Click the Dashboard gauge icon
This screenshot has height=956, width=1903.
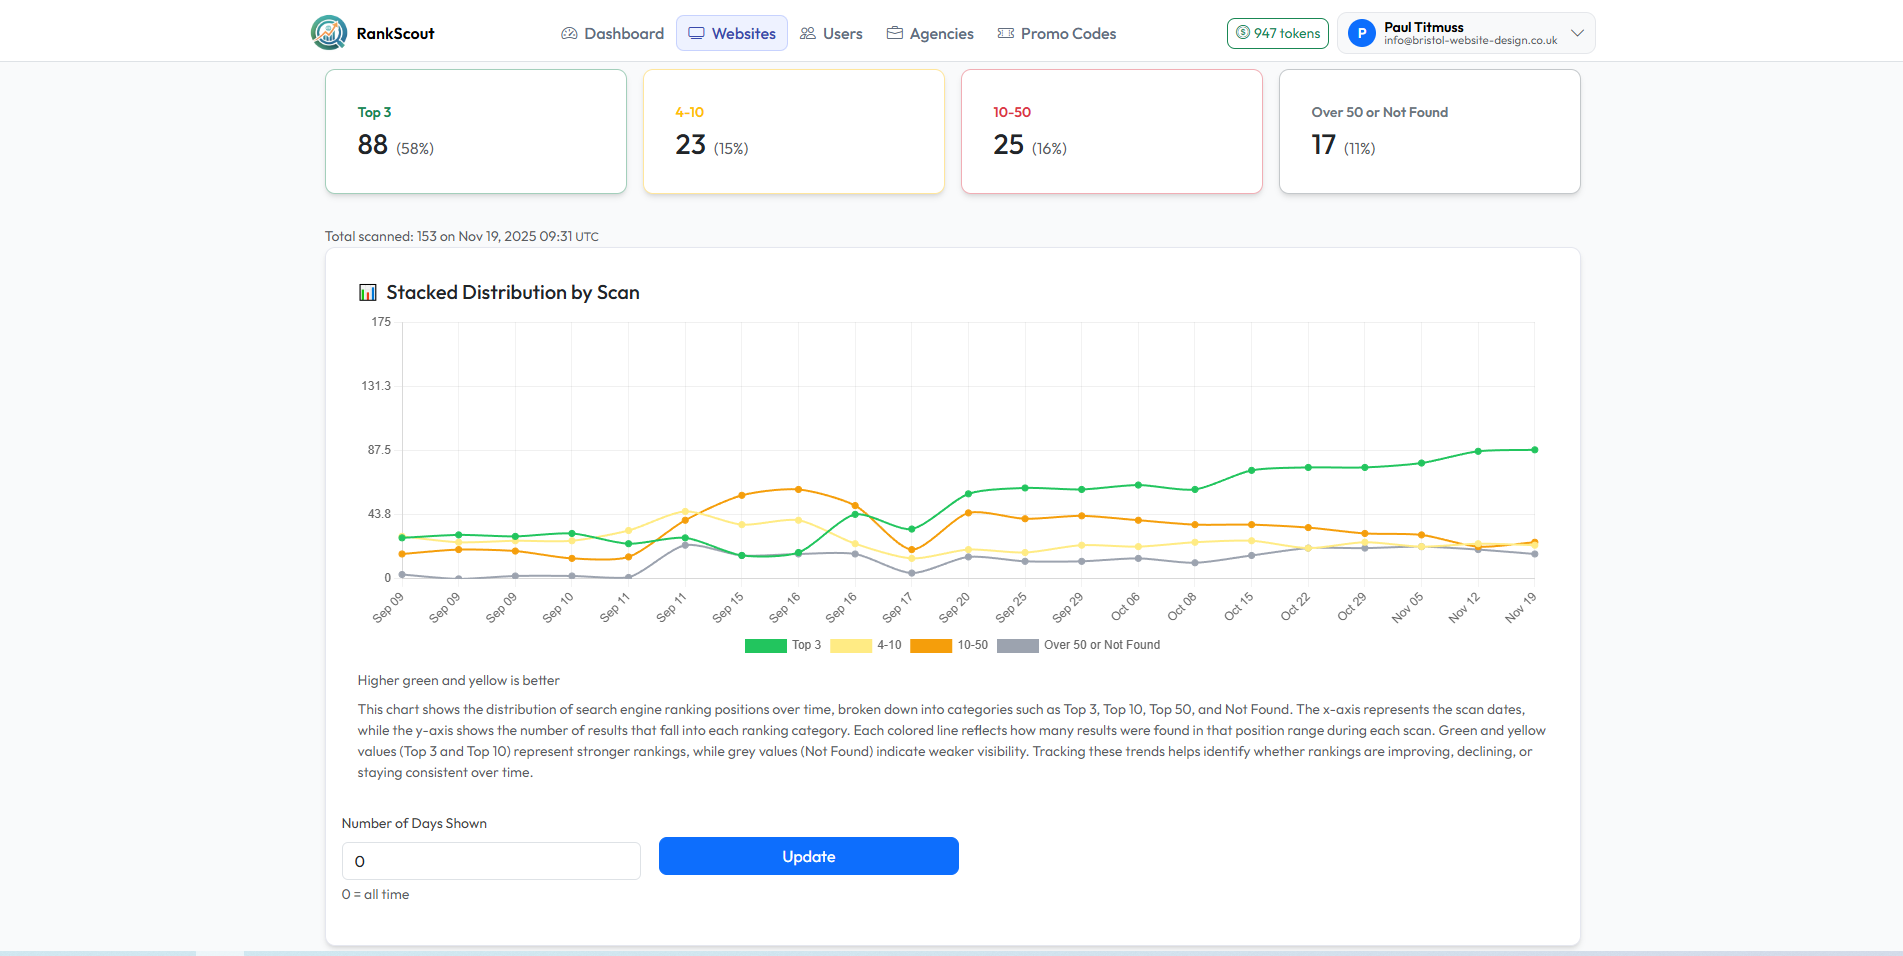pyautogui.click(x=569, y=33)
